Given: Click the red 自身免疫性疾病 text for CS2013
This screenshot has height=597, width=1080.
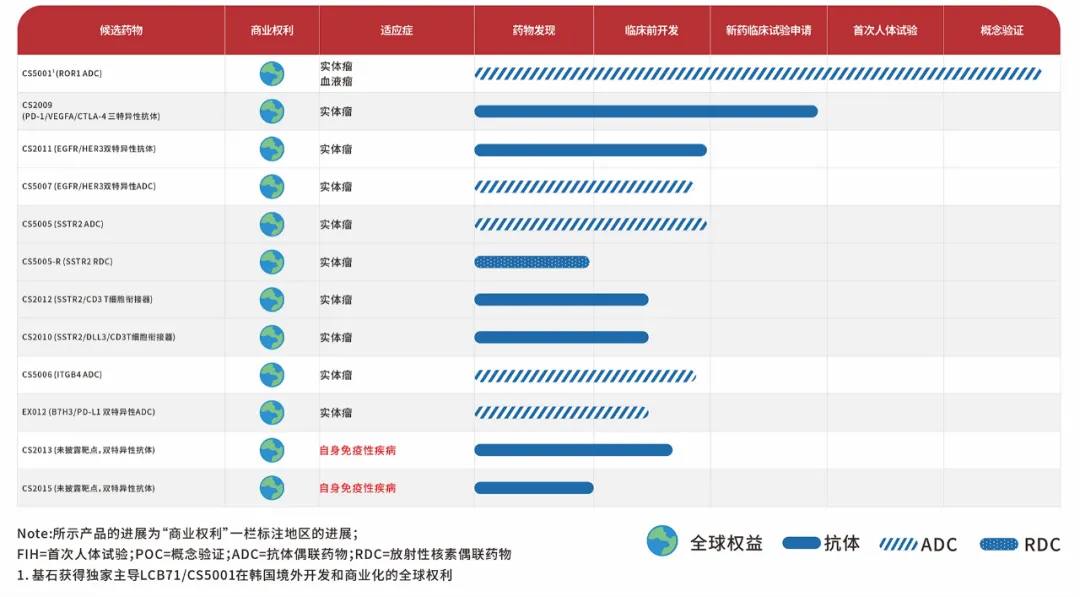Looking at the screenshot, I should tap(357, 451).
